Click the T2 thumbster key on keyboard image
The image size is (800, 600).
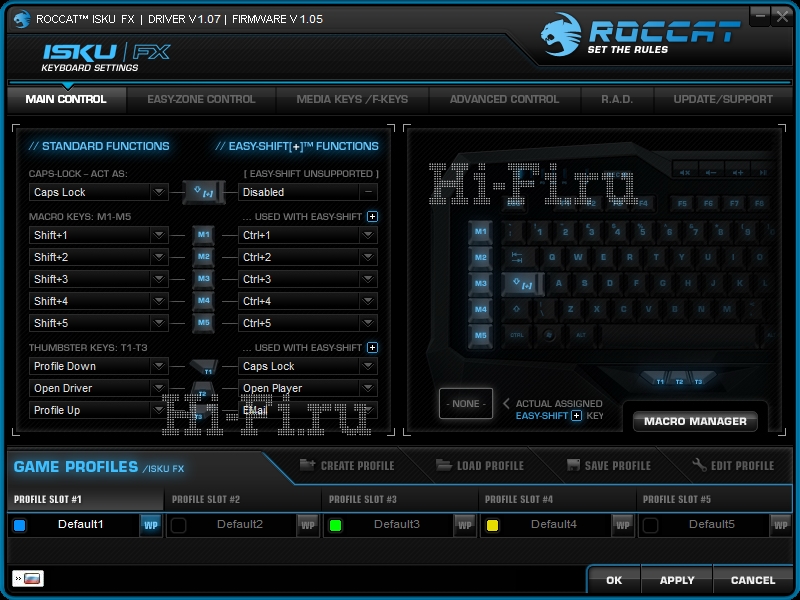click(x=680, y=381)
